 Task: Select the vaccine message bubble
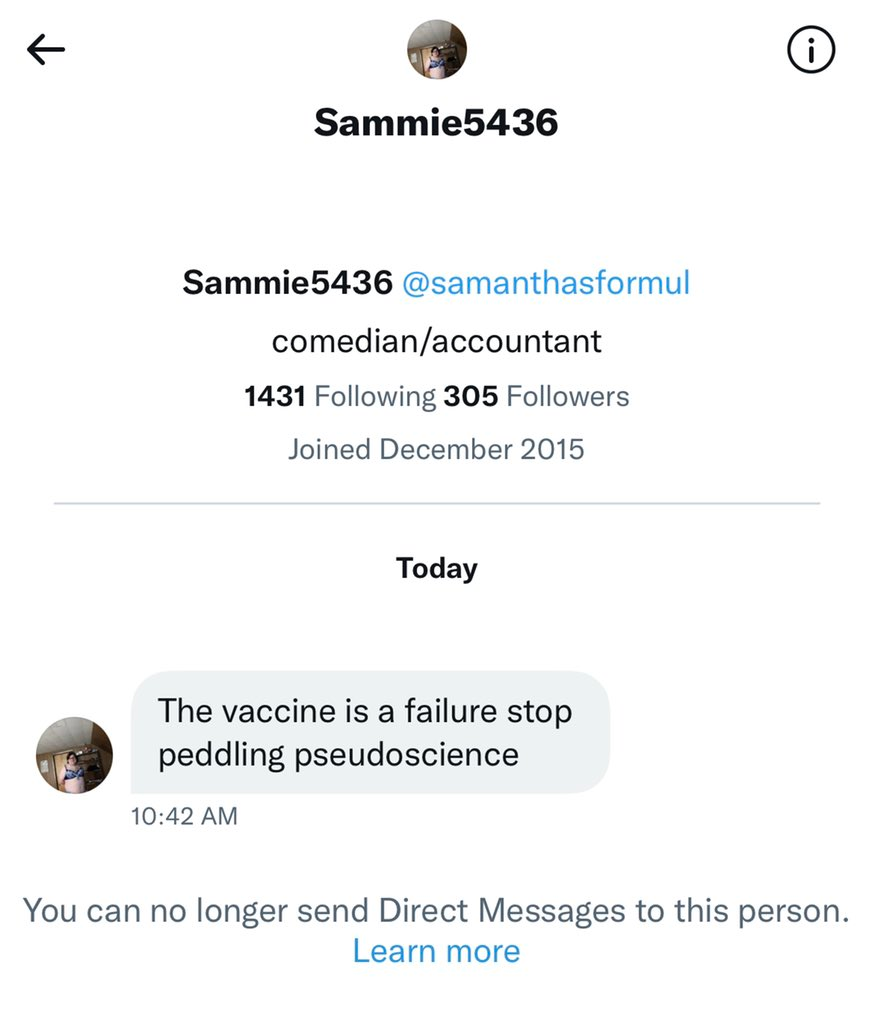pyautogui.click(x=370, y=732)
